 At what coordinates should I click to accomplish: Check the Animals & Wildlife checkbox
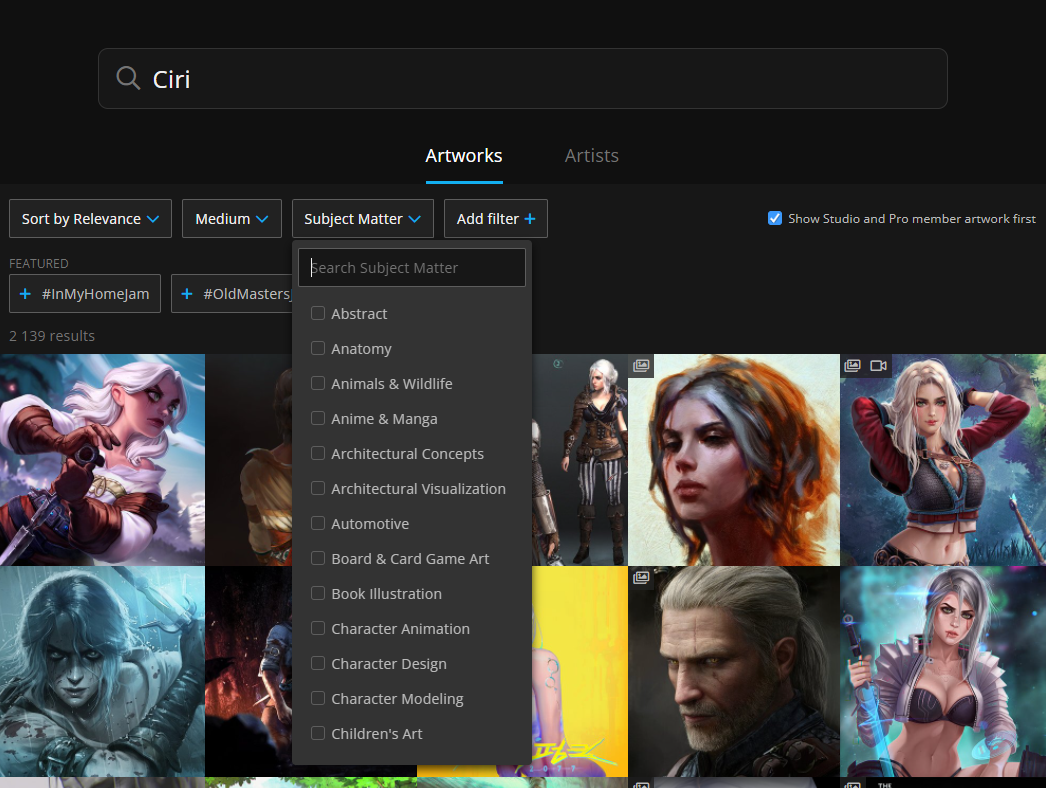pos(318,383)
